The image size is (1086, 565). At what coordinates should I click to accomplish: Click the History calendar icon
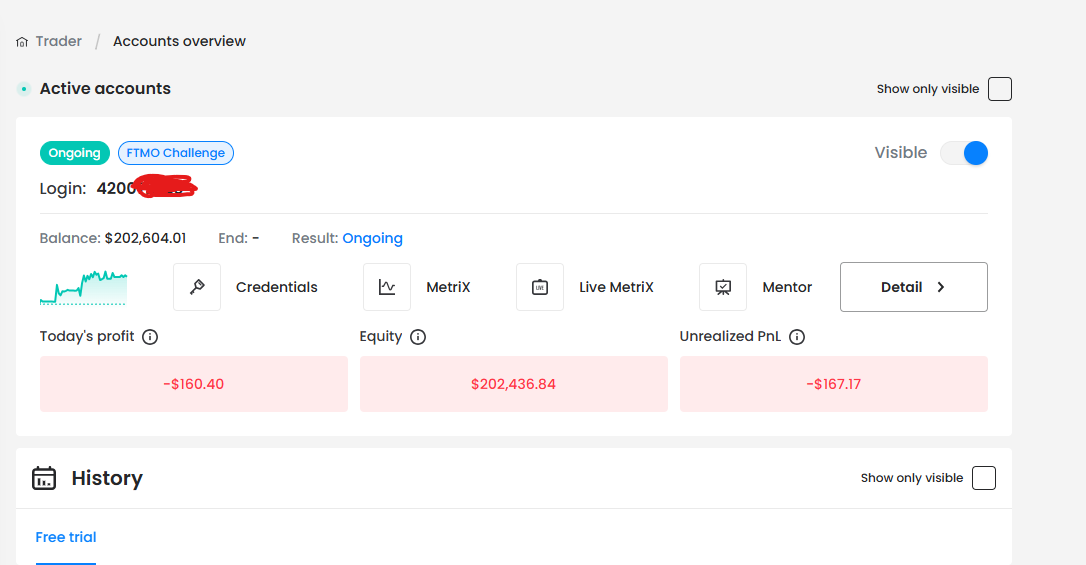[44, 478]
